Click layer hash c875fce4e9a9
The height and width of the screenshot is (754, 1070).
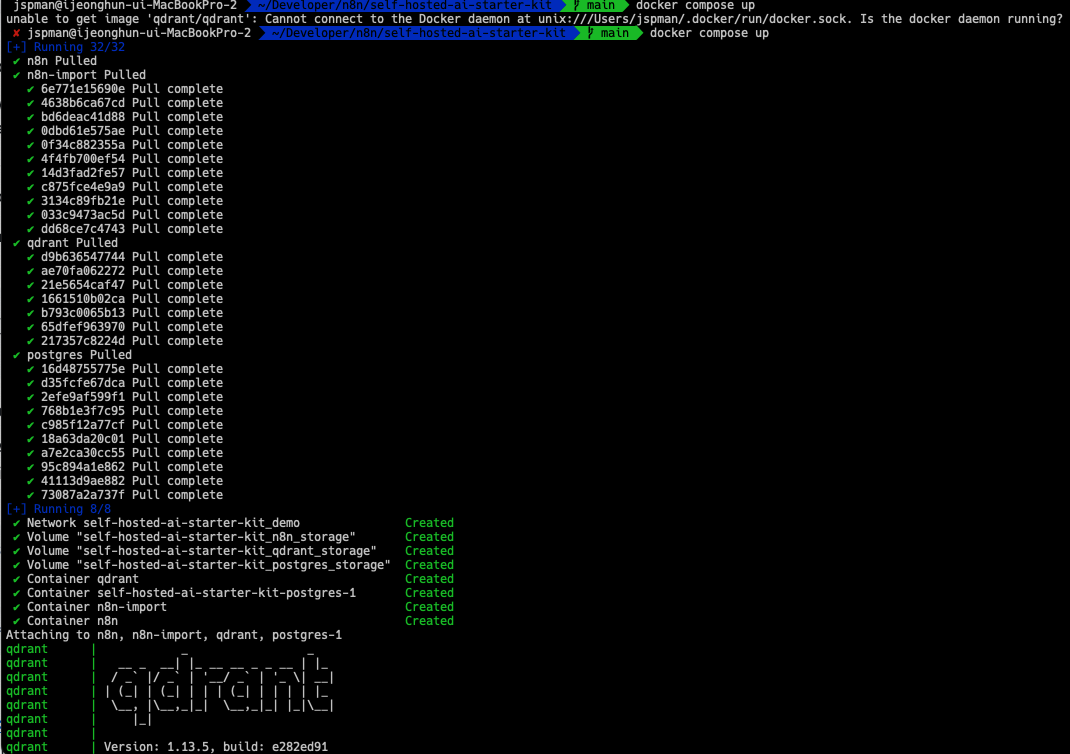(83, 187)
